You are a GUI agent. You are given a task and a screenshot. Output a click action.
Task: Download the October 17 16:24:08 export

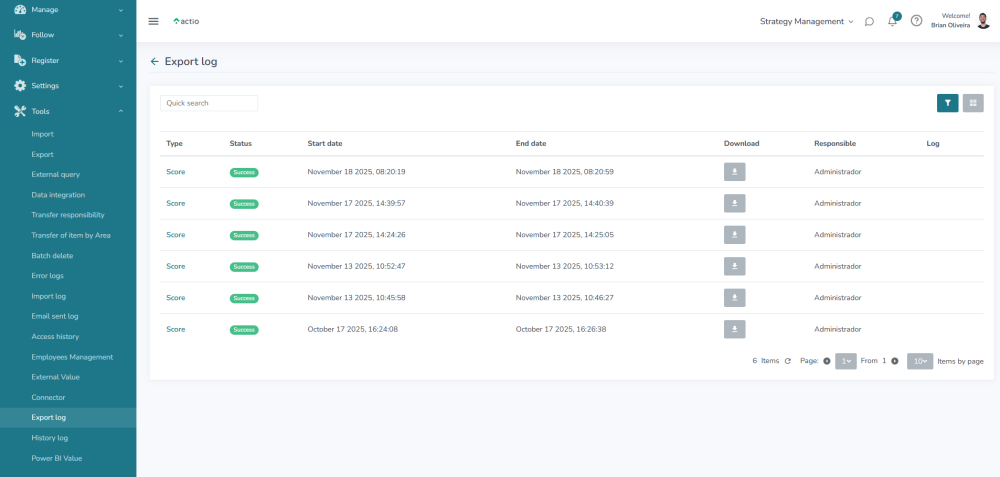pos(735,329)
